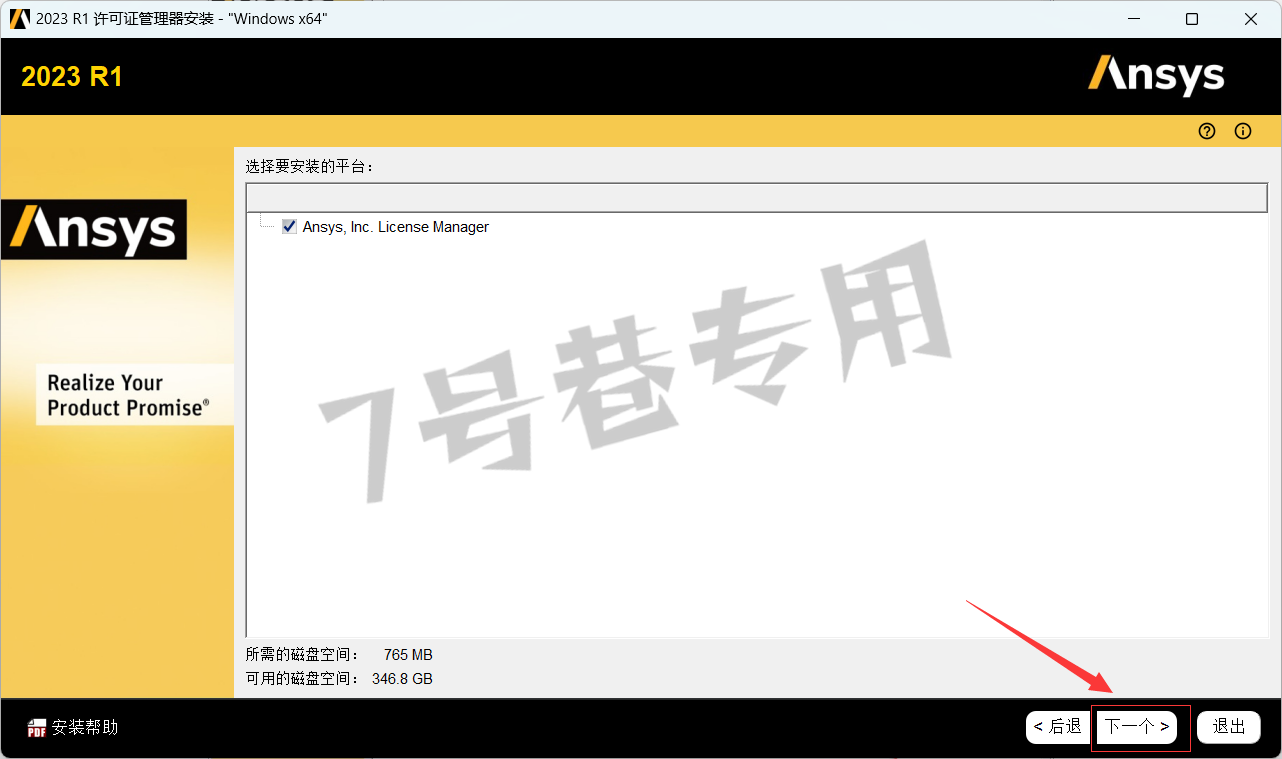
Task: Go back with the < 后退 button
Action: (1058, 727)
